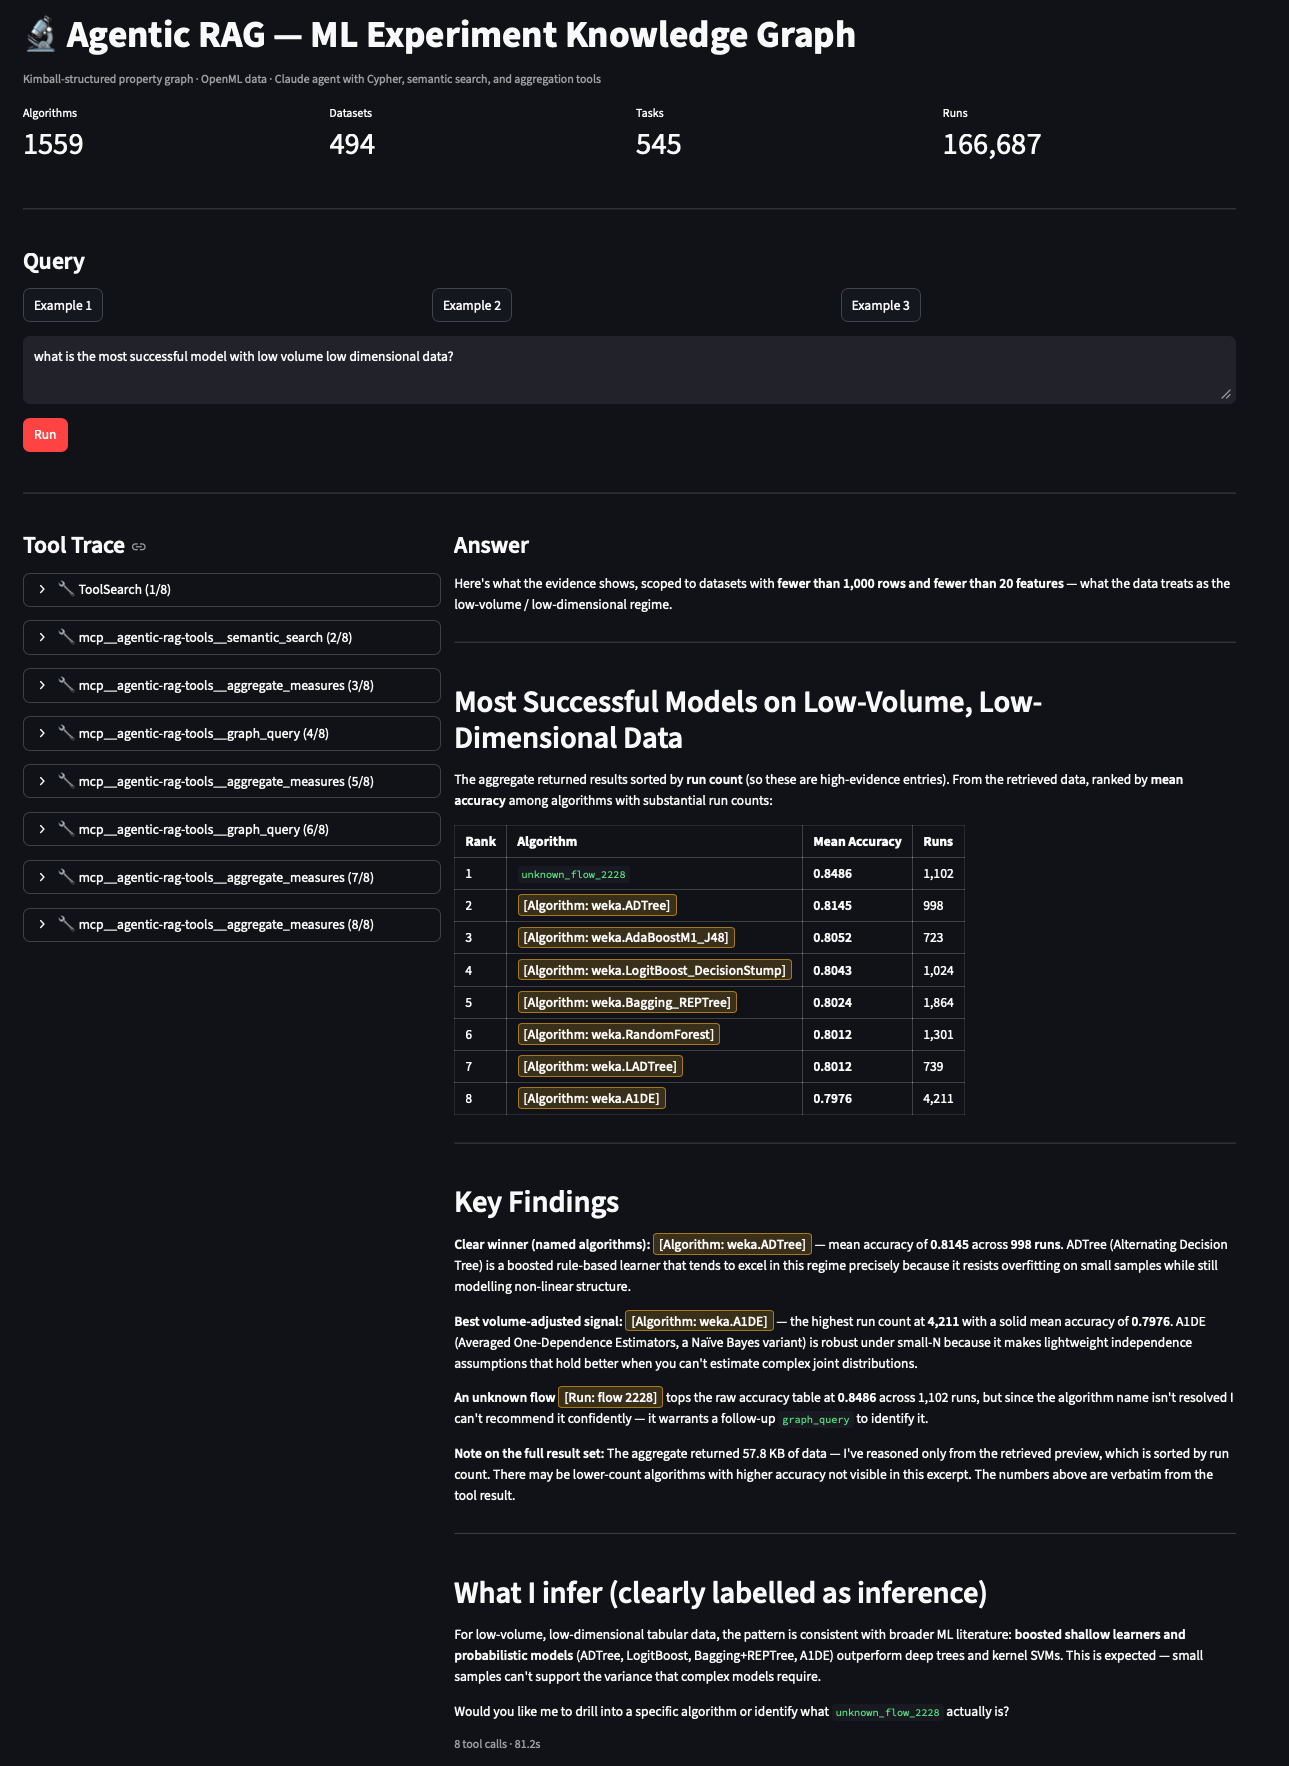Click the 0.8145 accuracy cell
1289x1766 pixels.
pyautogui.click(x=857, y=905)
